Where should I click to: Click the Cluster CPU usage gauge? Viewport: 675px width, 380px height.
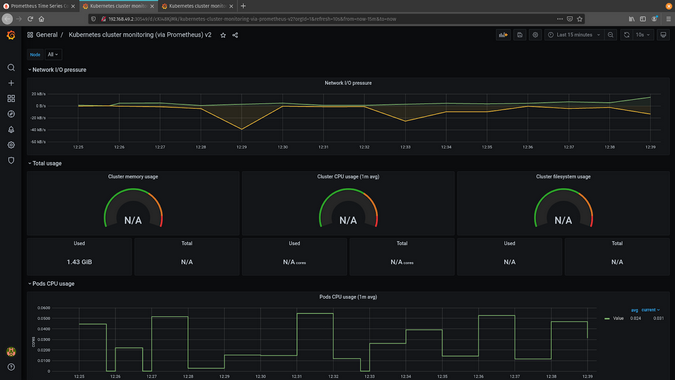[348, 208]
